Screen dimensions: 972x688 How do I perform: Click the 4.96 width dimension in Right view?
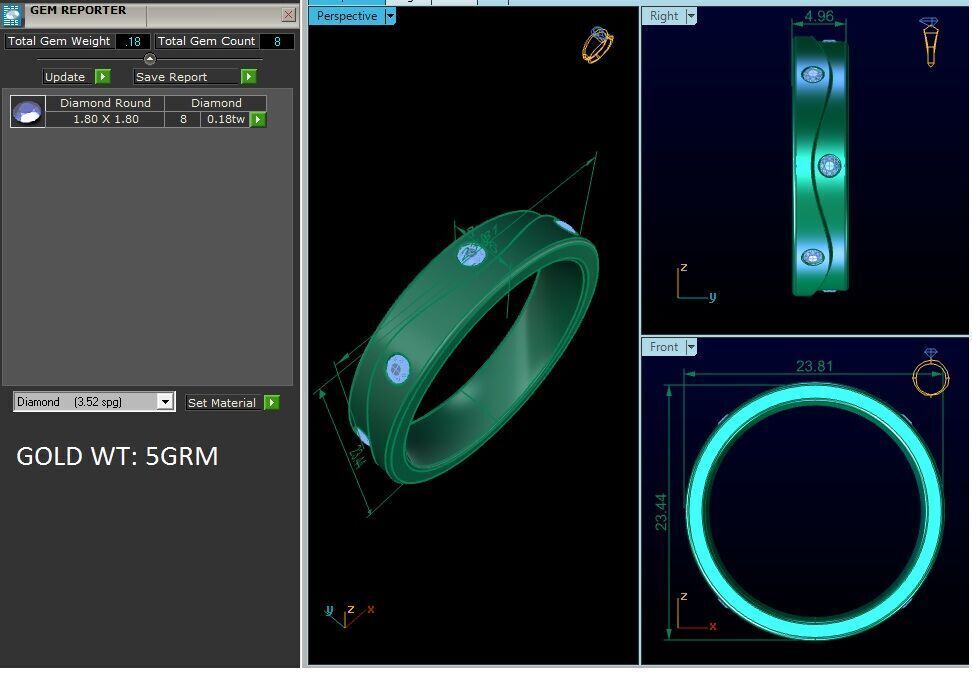coord(819,16)
